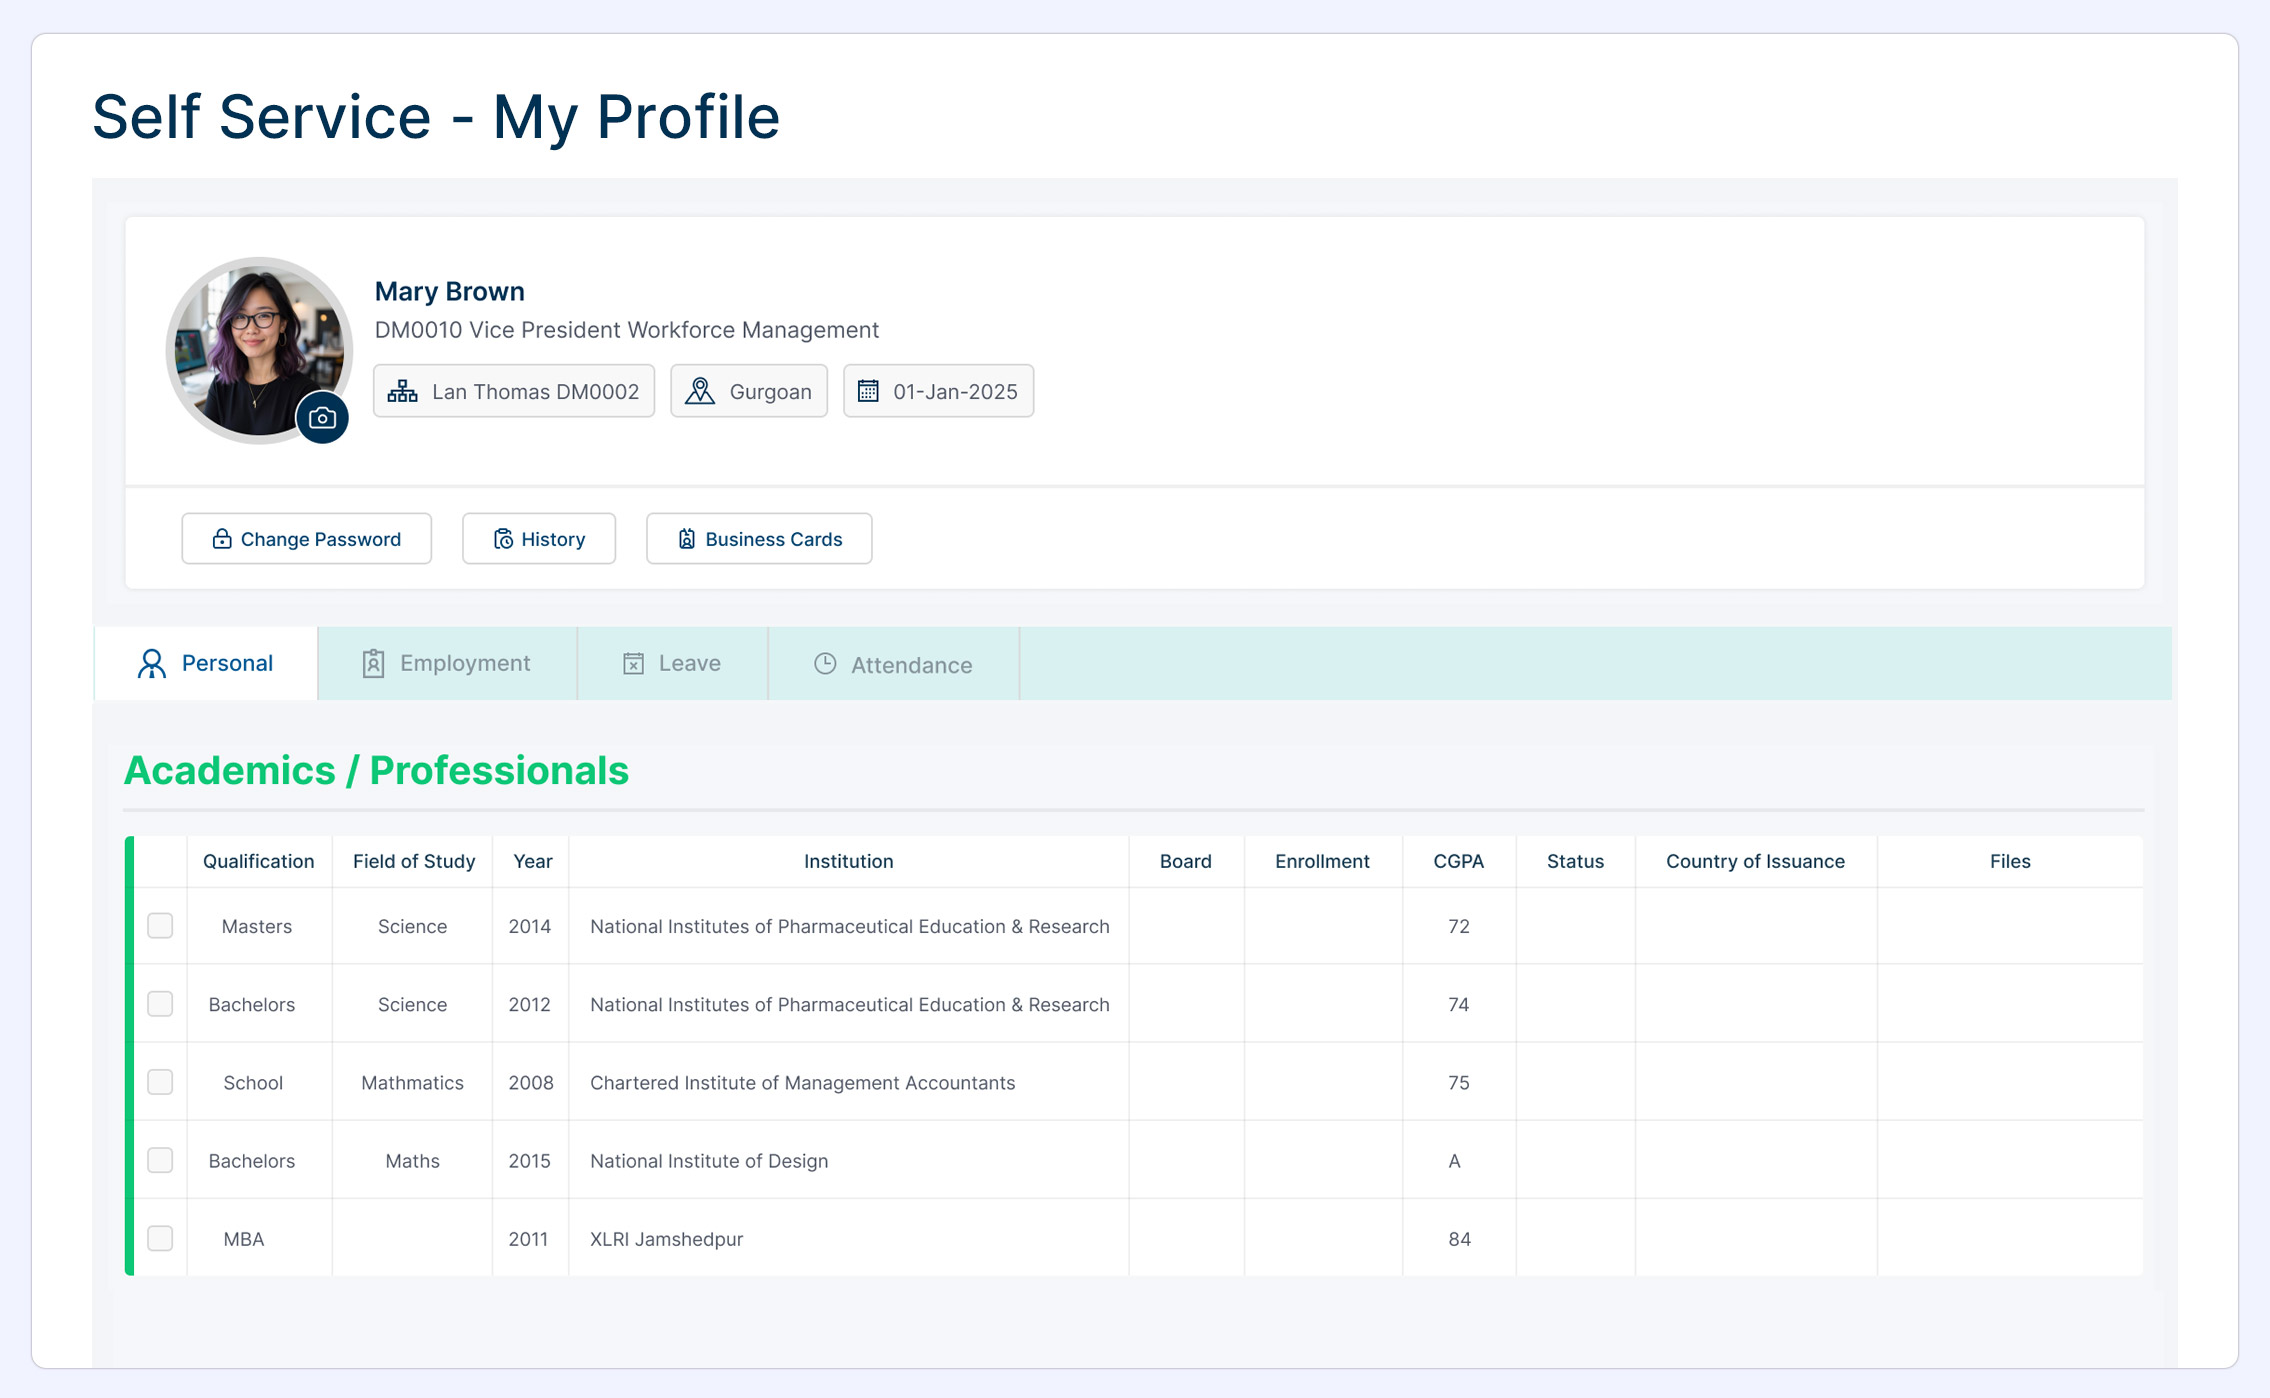2270x1398 pixels.
Task: Click the camera icon on profile photo
Action: click(322, 418)
